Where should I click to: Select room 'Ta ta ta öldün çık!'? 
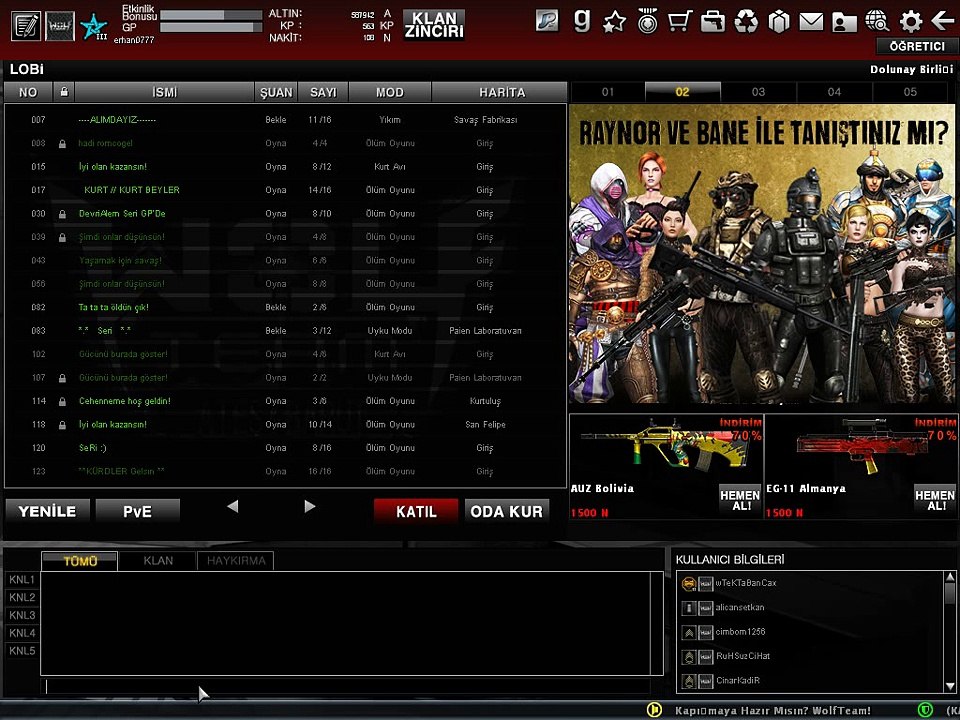click(285, 308)
